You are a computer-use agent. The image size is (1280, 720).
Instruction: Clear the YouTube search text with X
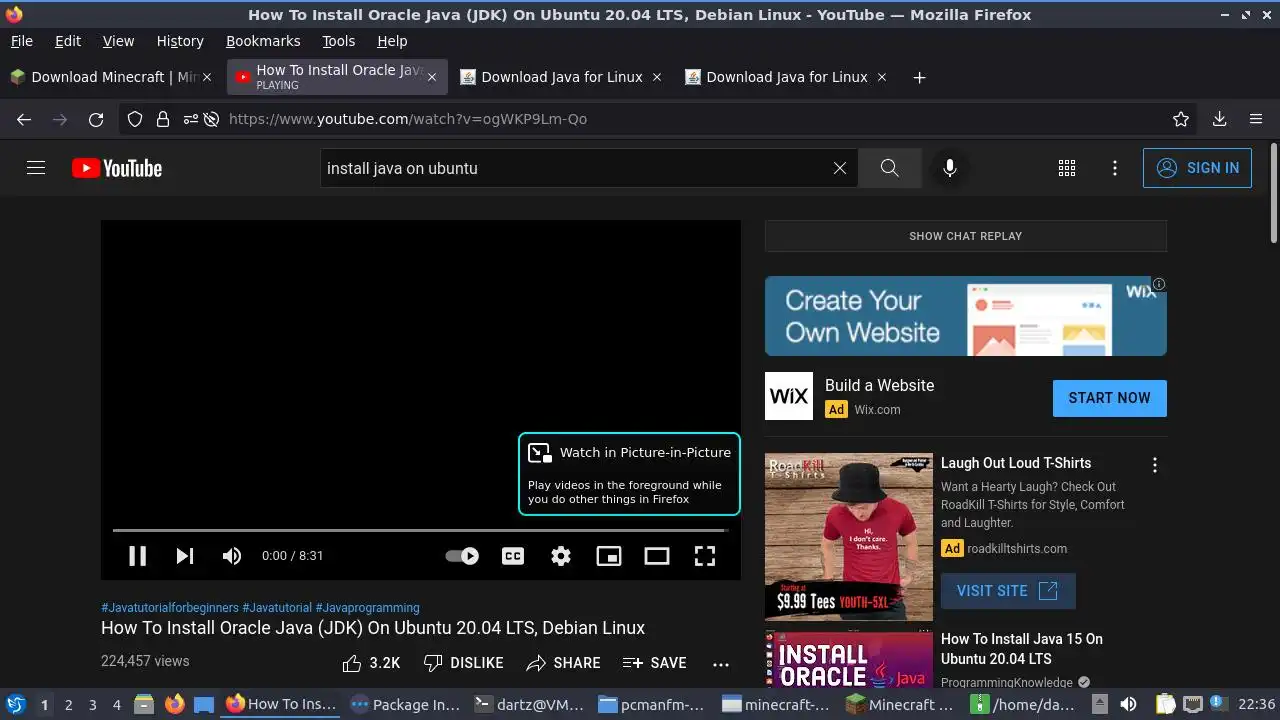click(x=840, y=168)
